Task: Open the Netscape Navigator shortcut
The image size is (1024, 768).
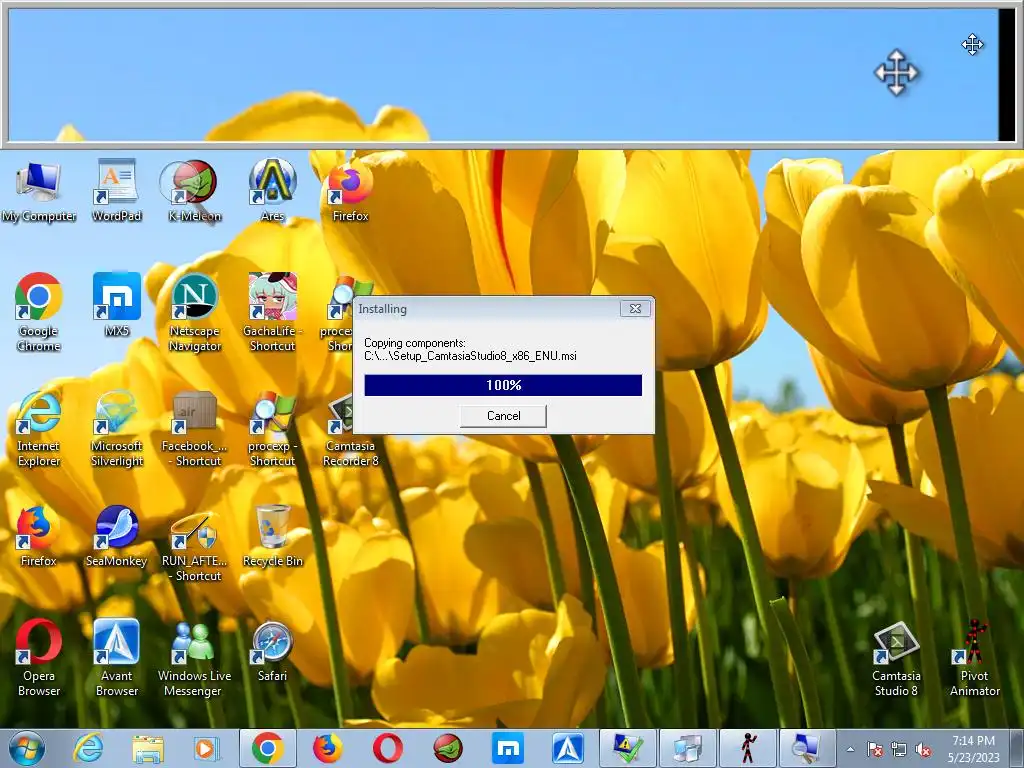Action: pyautogui.click(x=195, y=312)
